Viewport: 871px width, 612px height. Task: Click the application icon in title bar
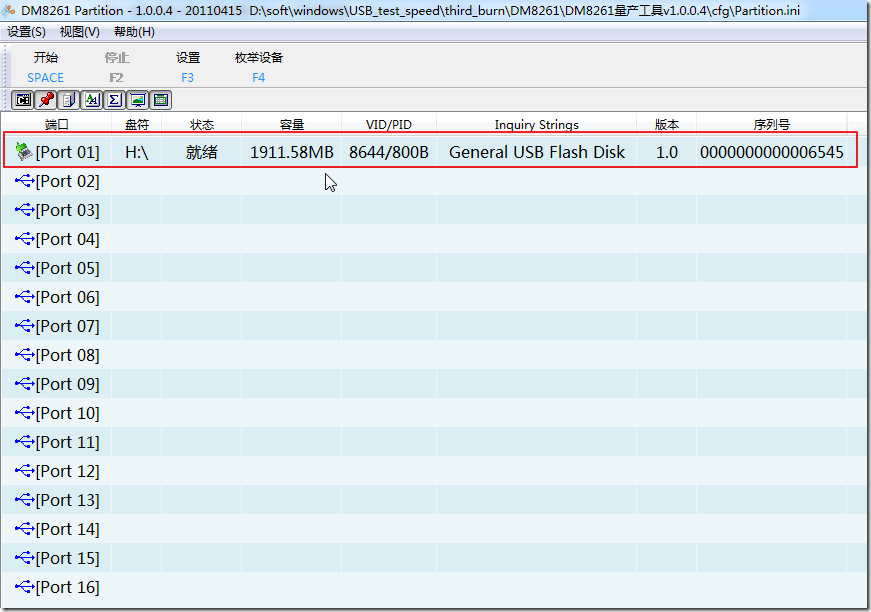(8, 10)
